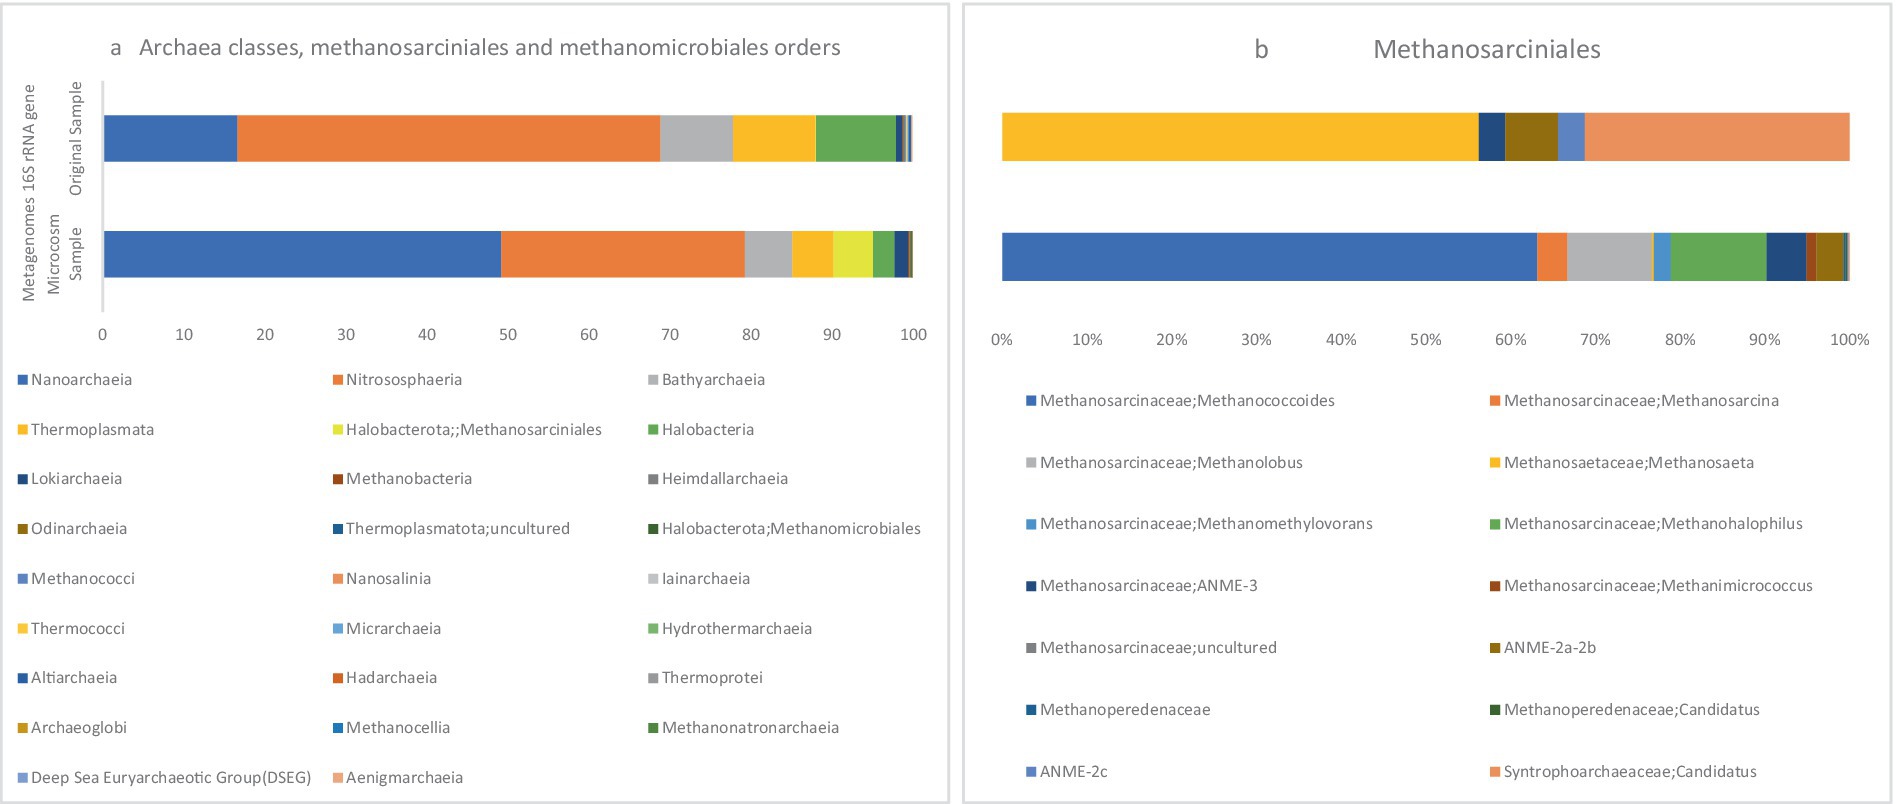Click the green segment in Methanosarciniales lower bar
Viewport: 1896px width, 804px height.
(1719, 257)
